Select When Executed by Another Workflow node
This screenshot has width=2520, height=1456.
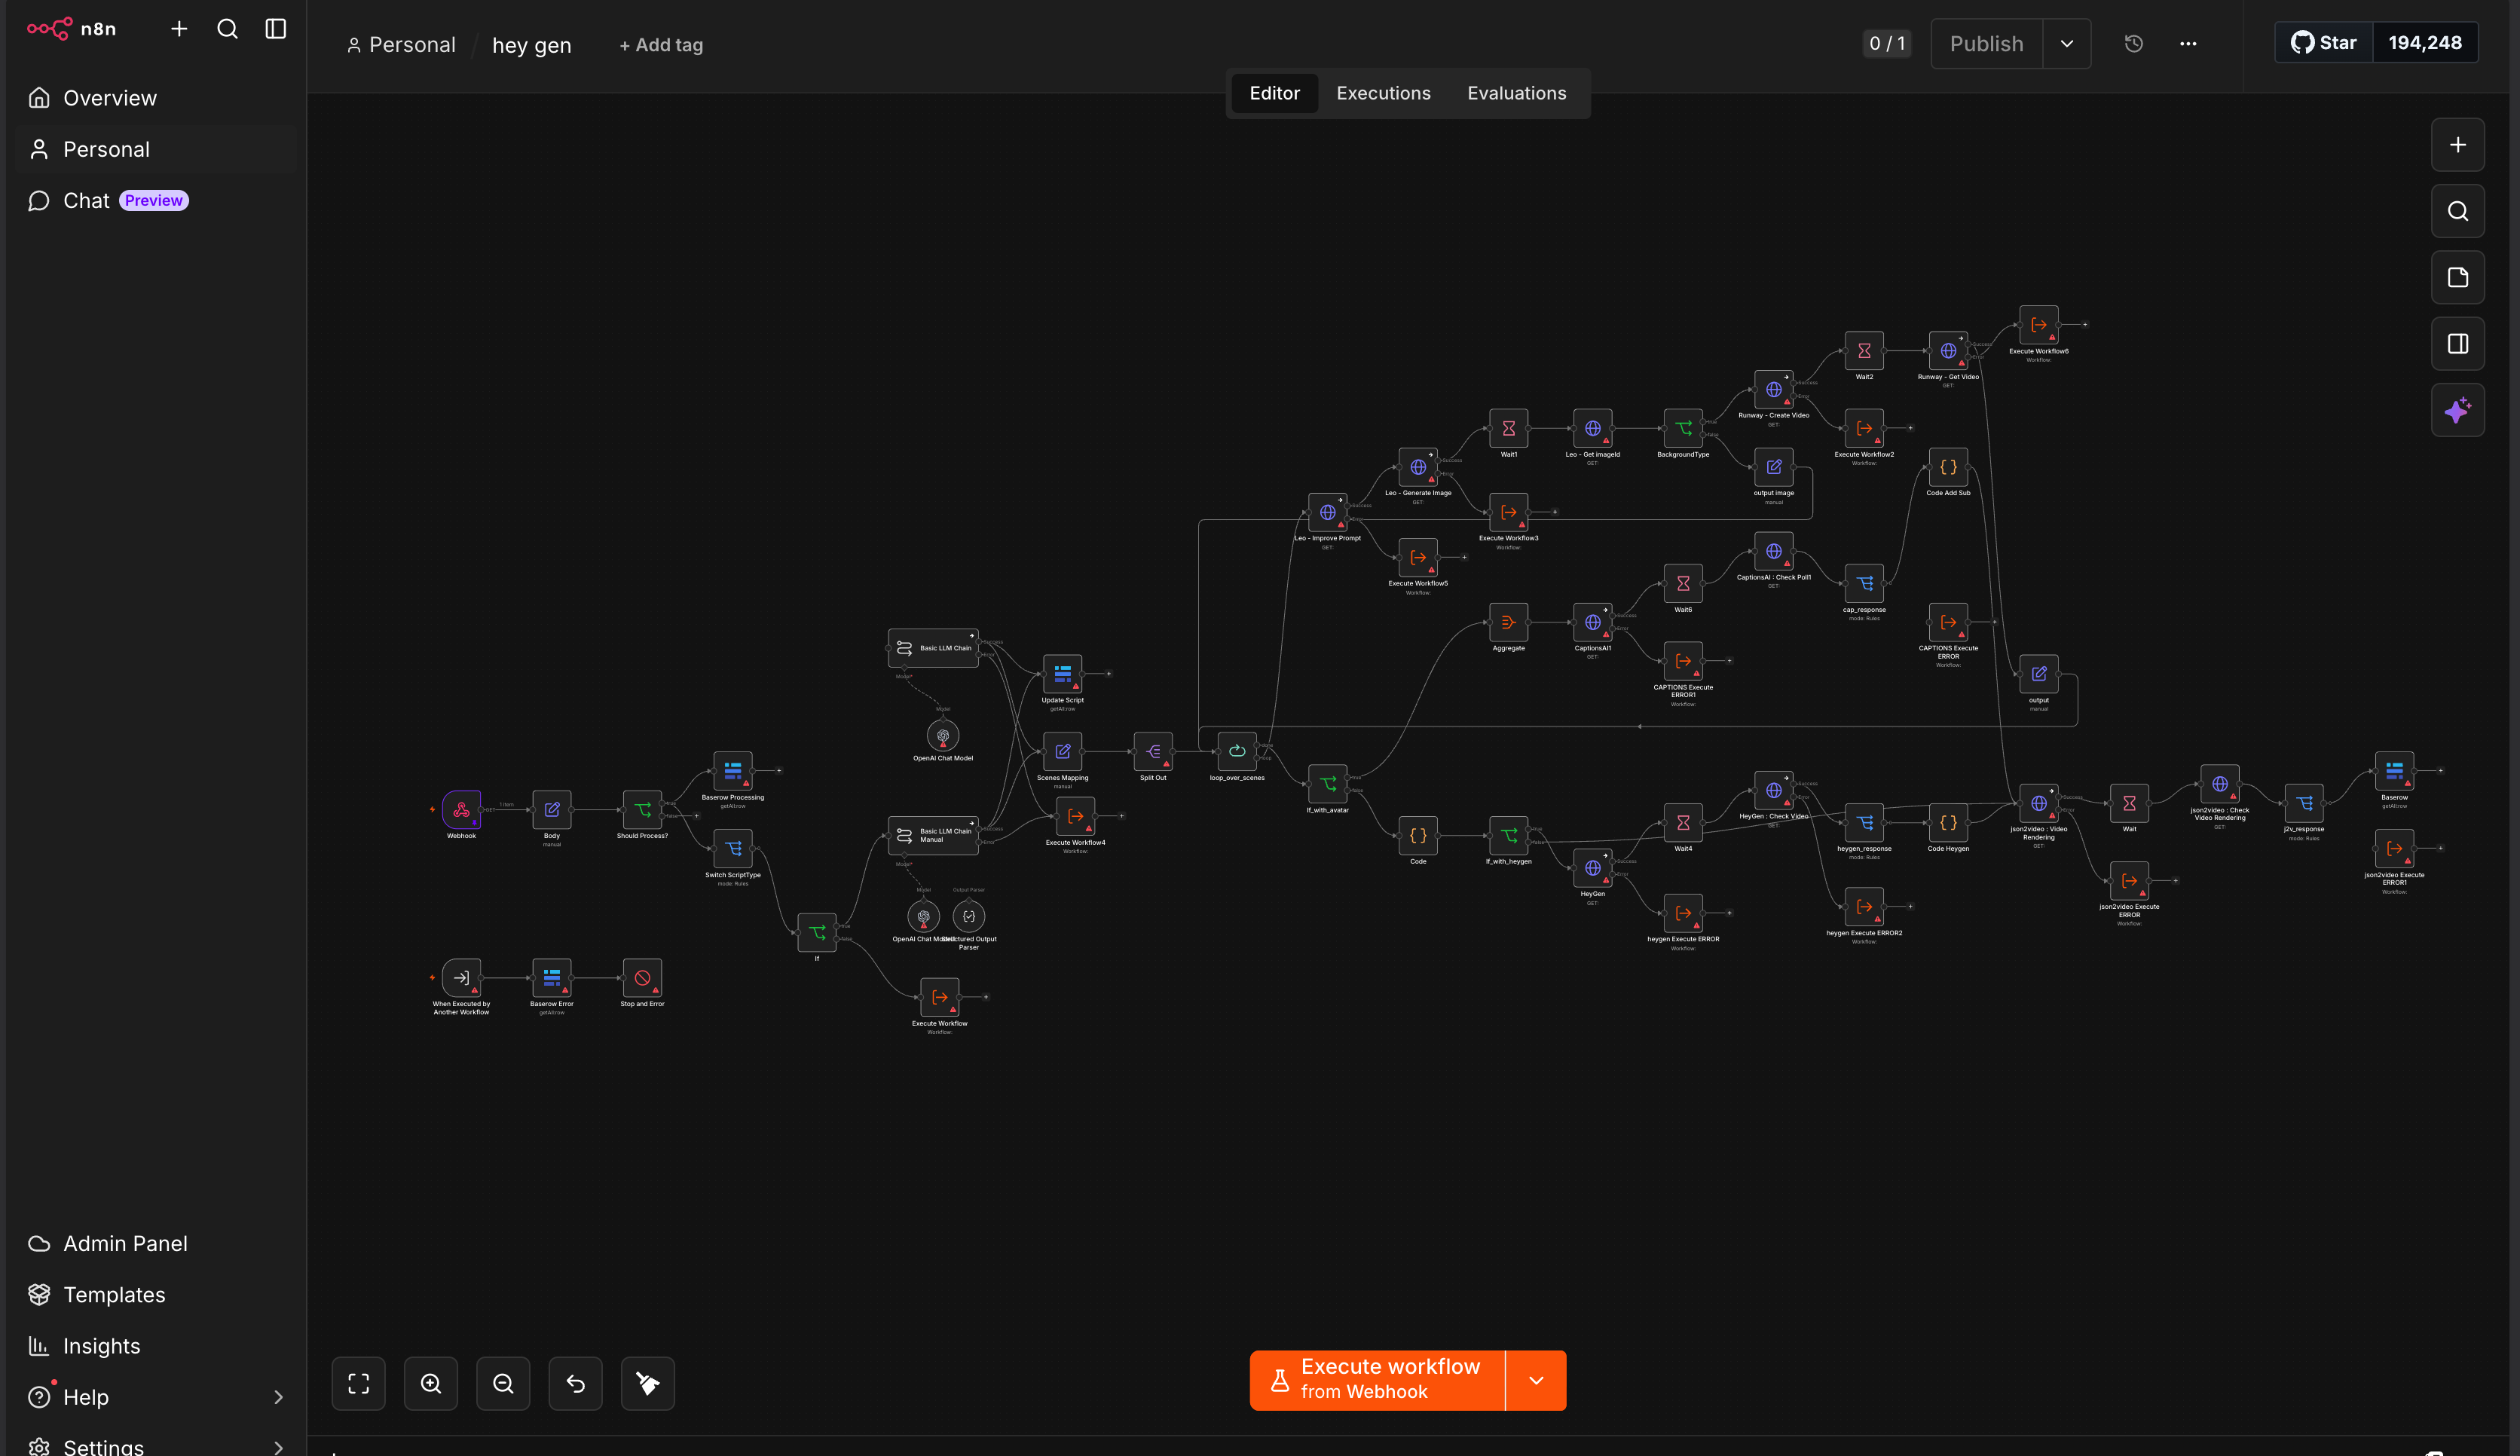(461, 978)
